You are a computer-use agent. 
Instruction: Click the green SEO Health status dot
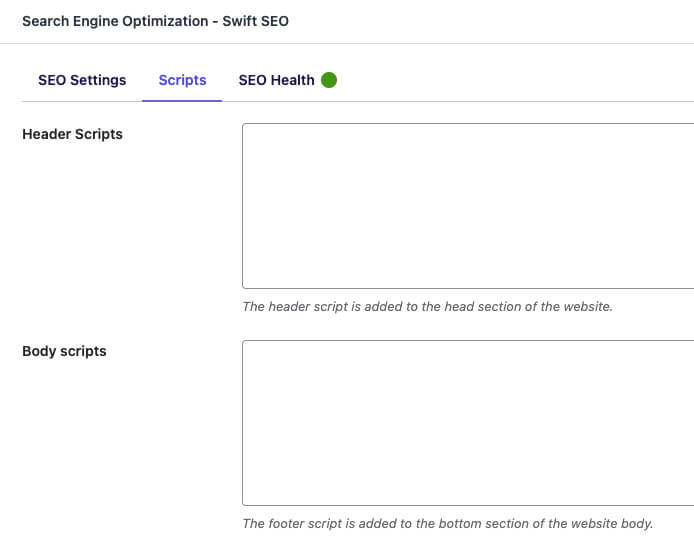point(329,80)
